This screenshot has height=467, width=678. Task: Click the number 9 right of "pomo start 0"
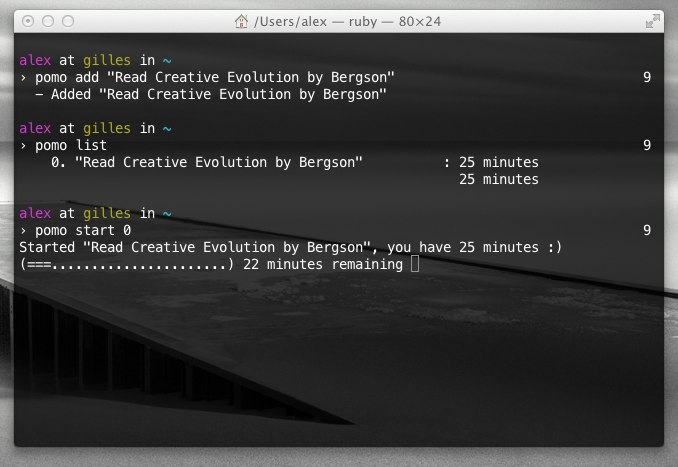tap(647, 230)
